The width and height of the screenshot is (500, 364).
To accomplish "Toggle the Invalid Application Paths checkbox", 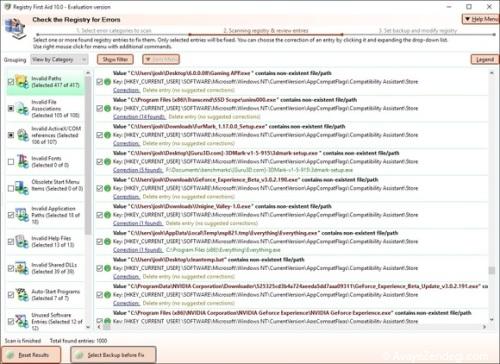I will click(x=11, y=215).
